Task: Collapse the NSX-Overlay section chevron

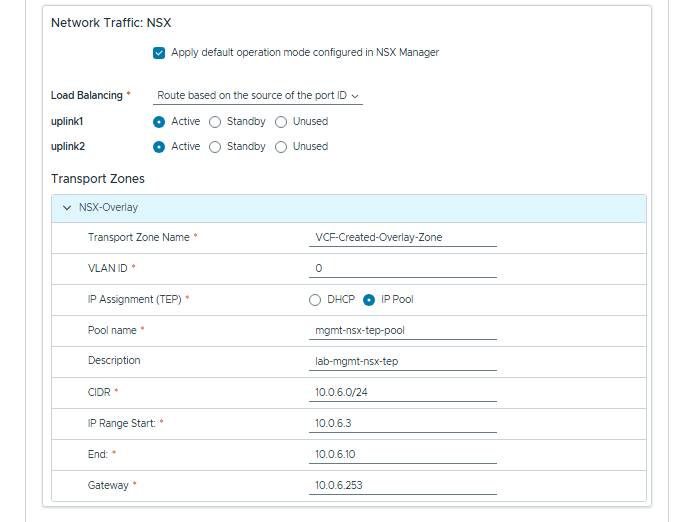Action: click(x=67, y=208)
